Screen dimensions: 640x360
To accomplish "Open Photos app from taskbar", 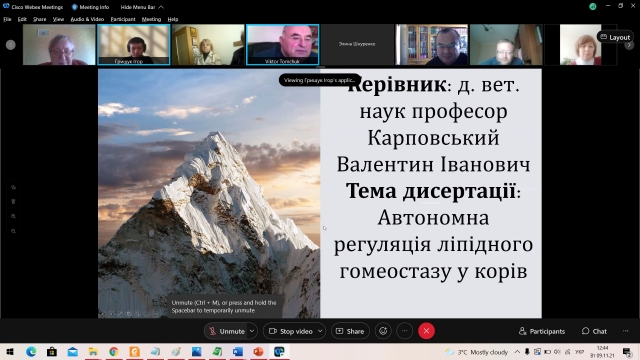I will tap(196, 352).
